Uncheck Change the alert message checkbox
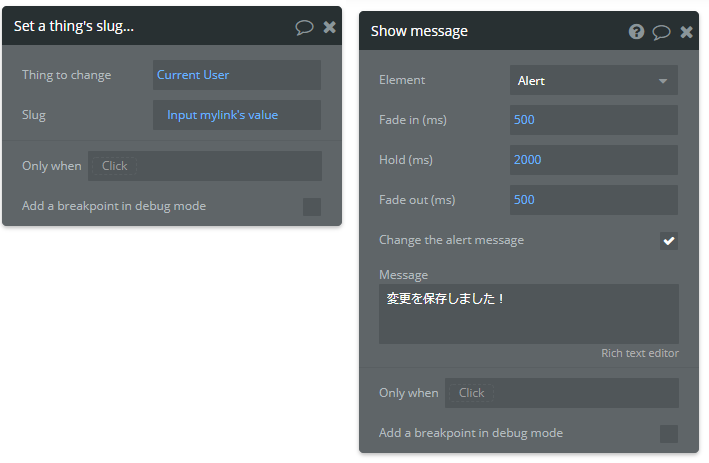The height and width of the screenshot is (463, 709). (x=669, y=241)
